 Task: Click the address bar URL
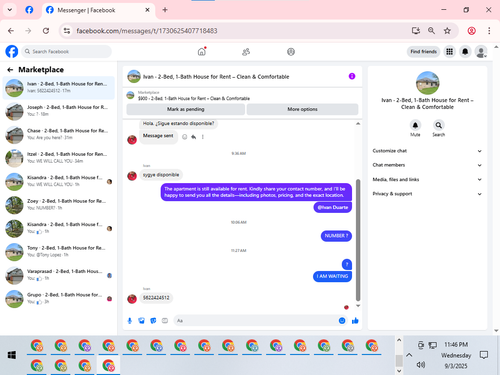click(x=147, y=31)
